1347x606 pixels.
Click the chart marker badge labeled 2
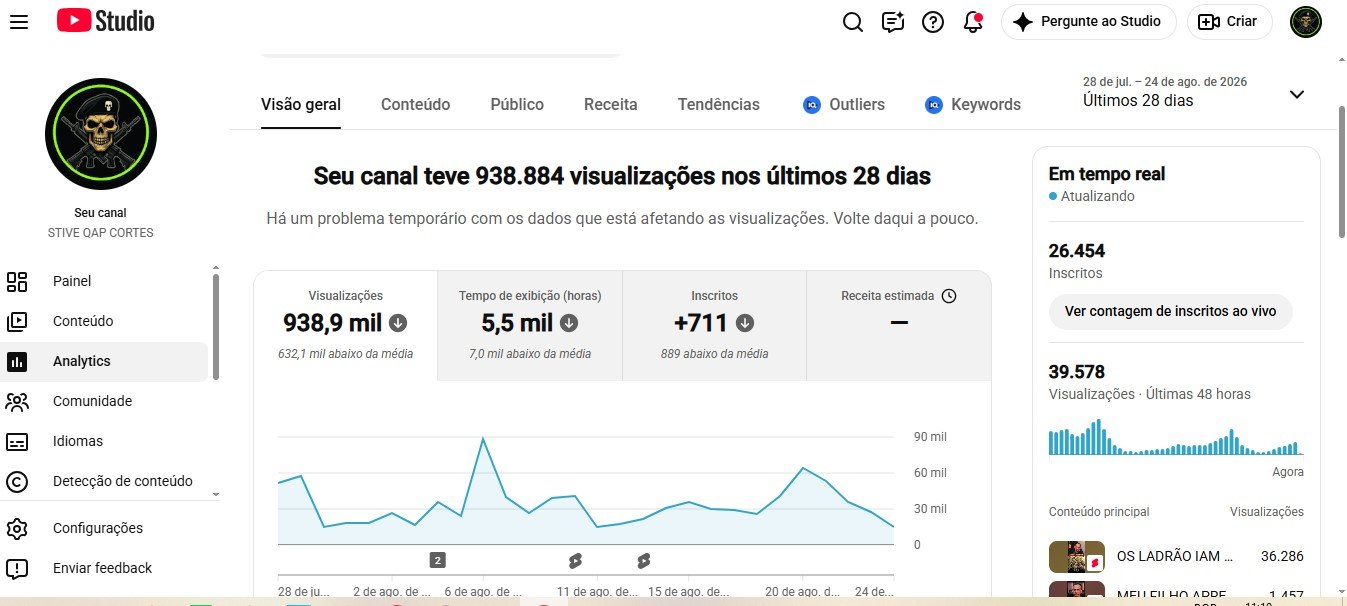click(437, 560)
